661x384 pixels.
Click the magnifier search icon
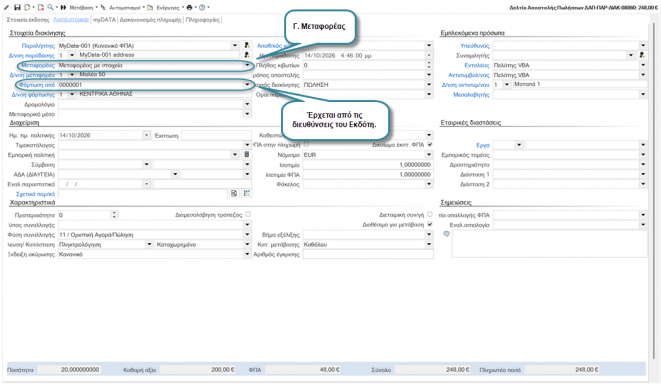[51, 7]
